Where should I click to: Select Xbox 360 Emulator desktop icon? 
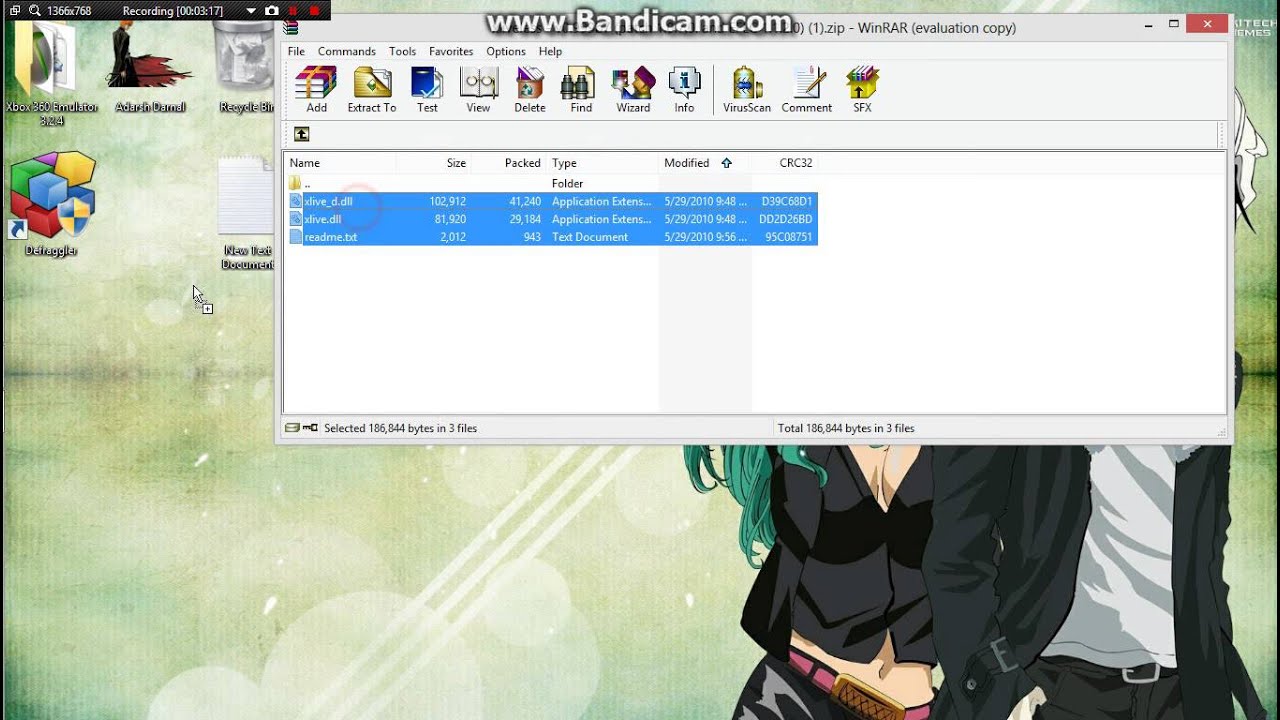point(51,72)
